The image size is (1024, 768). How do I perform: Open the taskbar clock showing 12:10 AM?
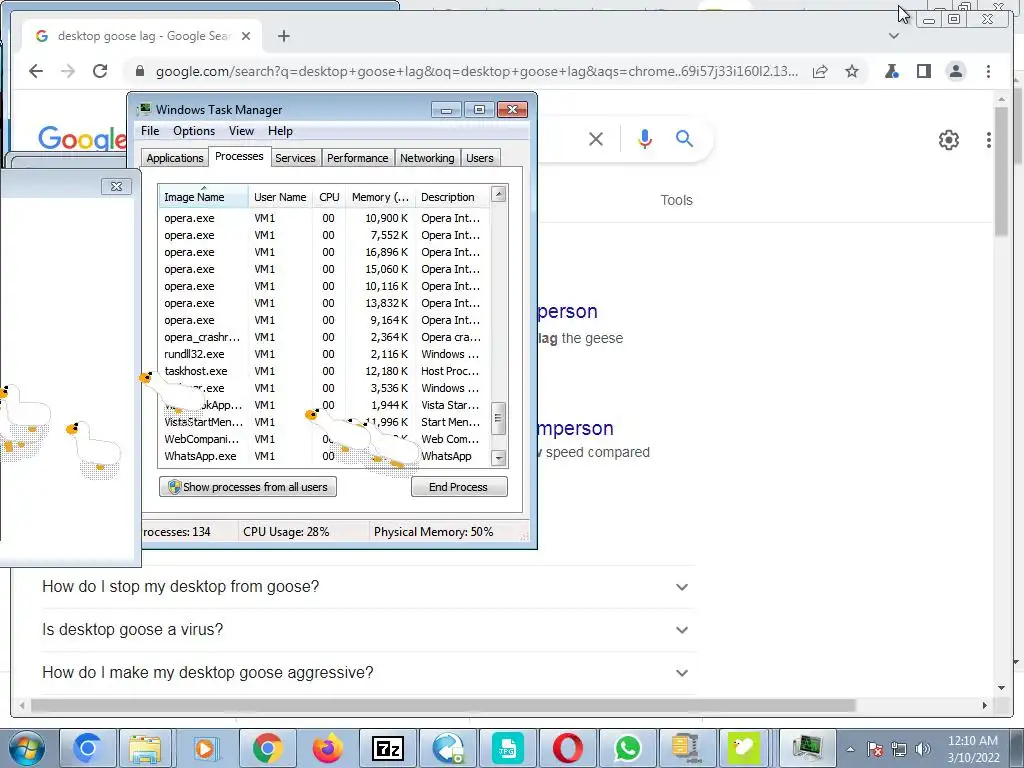click(973, 749)
